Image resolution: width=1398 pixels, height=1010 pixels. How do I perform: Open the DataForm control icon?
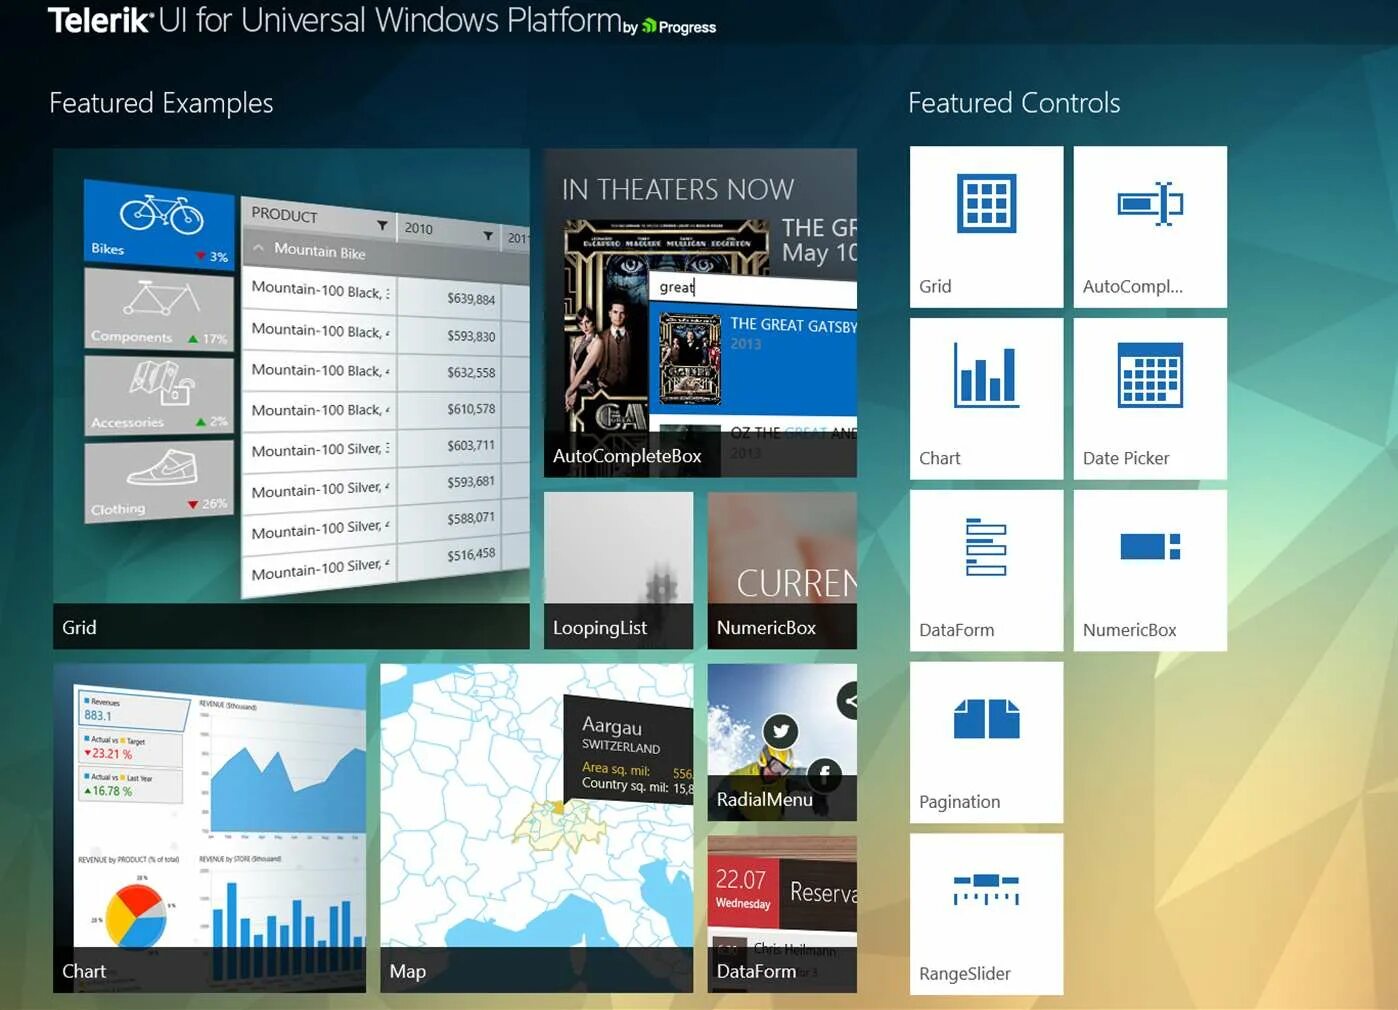(986, 547)
